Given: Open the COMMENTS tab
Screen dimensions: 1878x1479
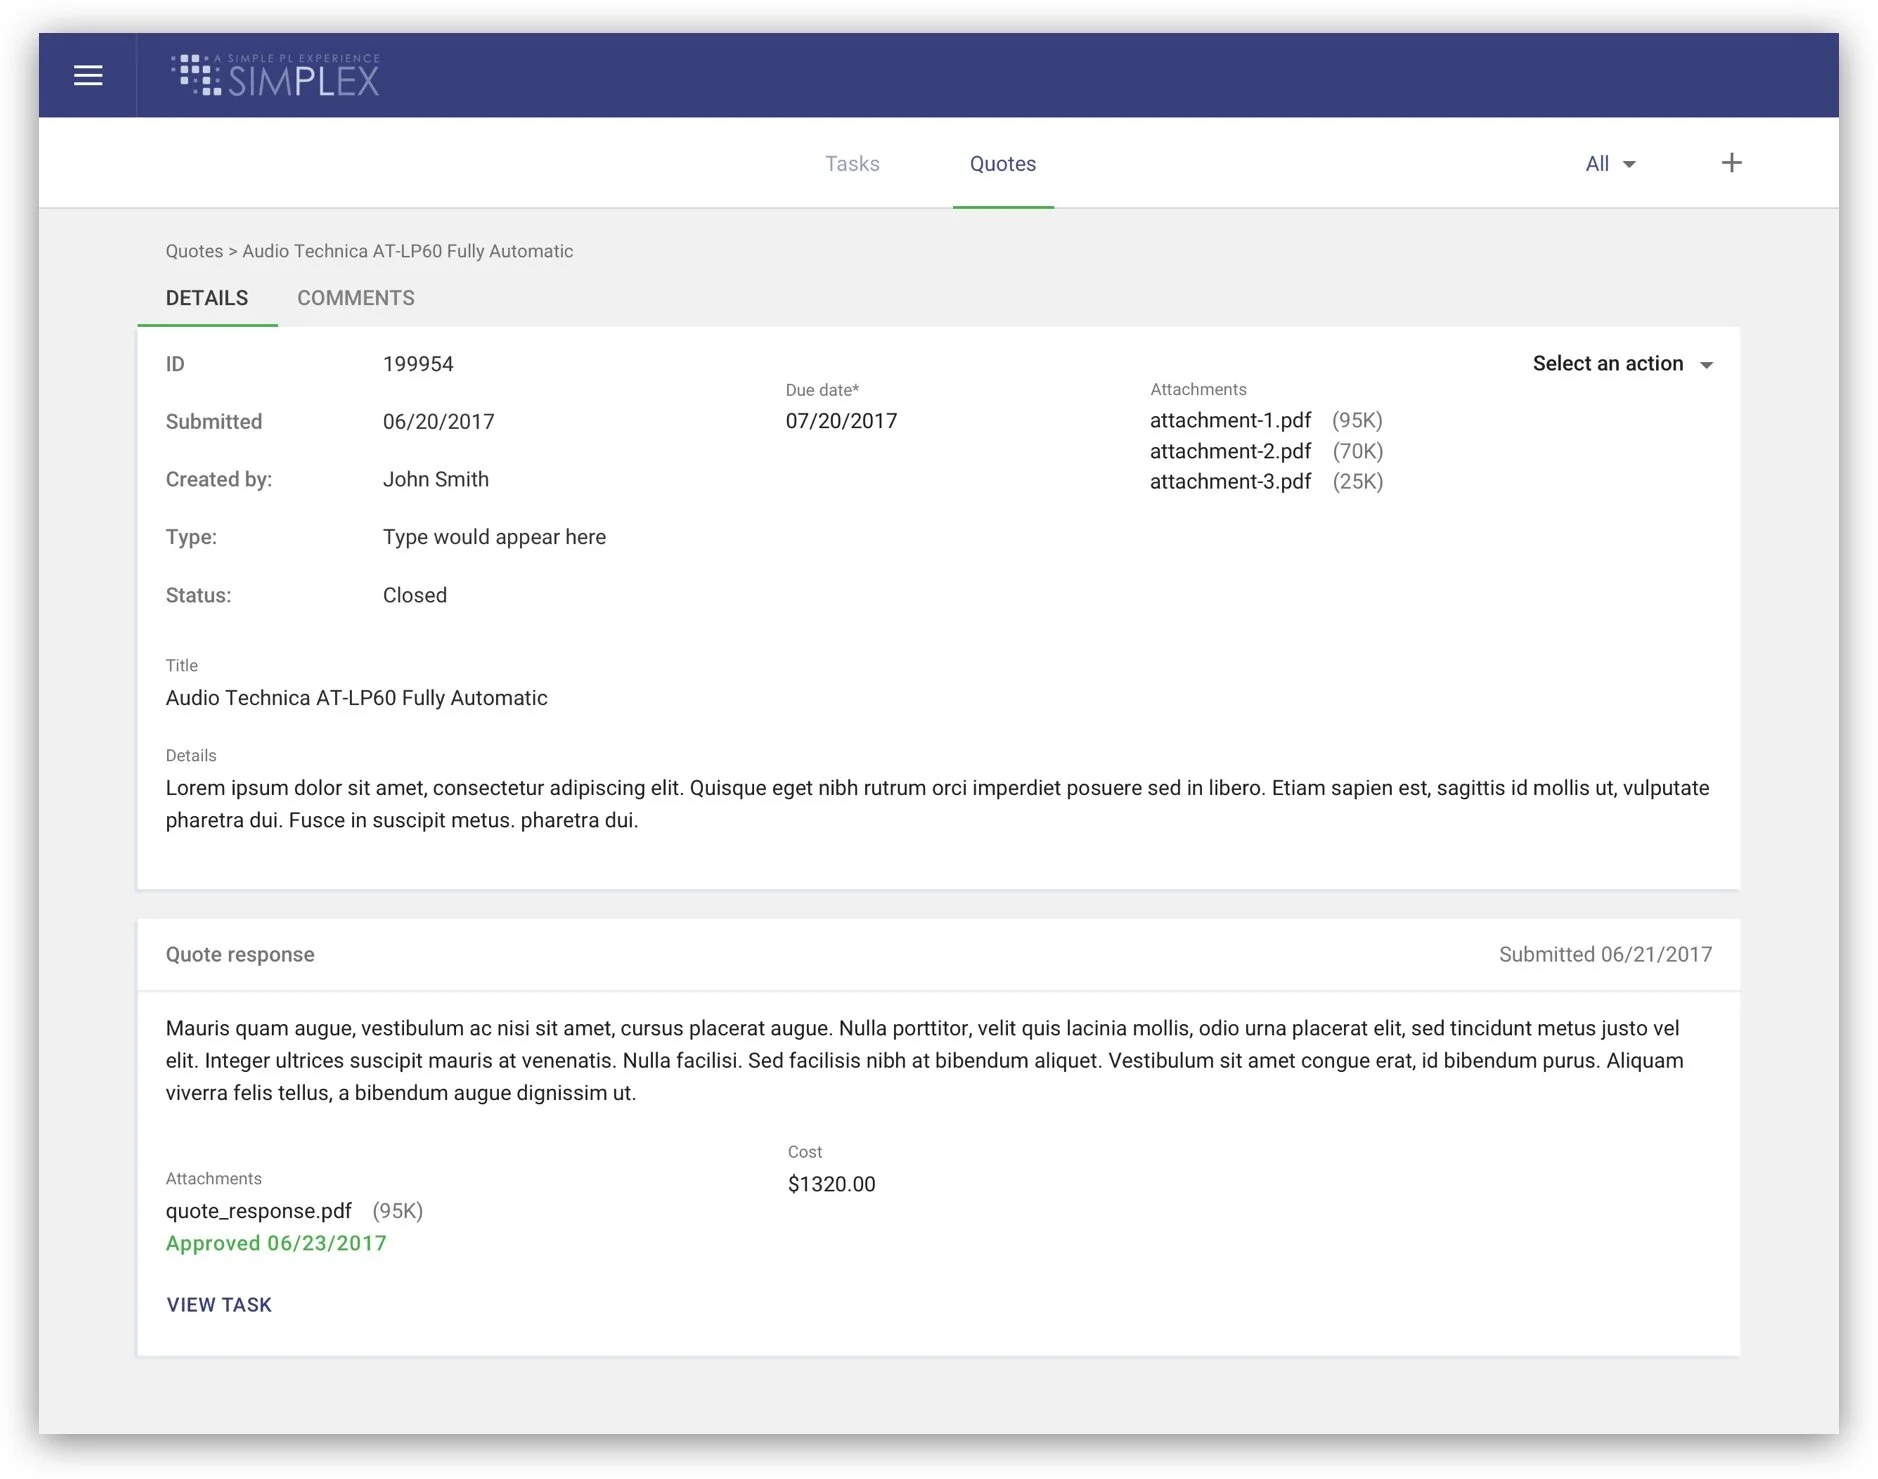Looking at the screenshot, I should pos(356,298).
